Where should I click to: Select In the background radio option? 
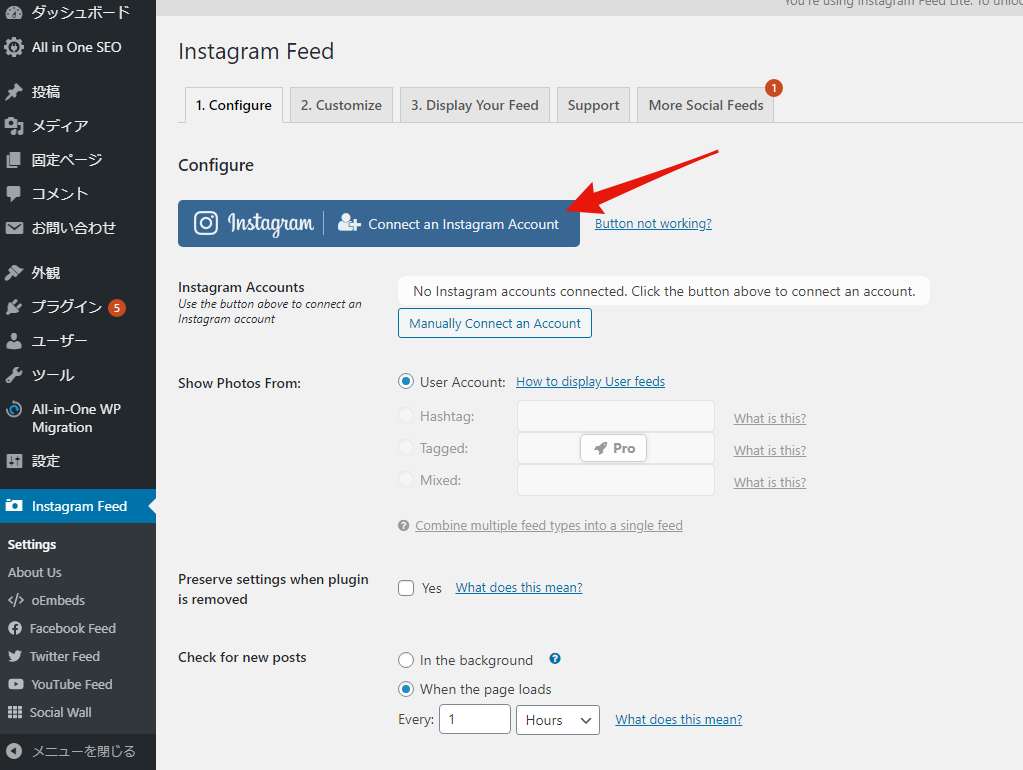coord(406,660)
